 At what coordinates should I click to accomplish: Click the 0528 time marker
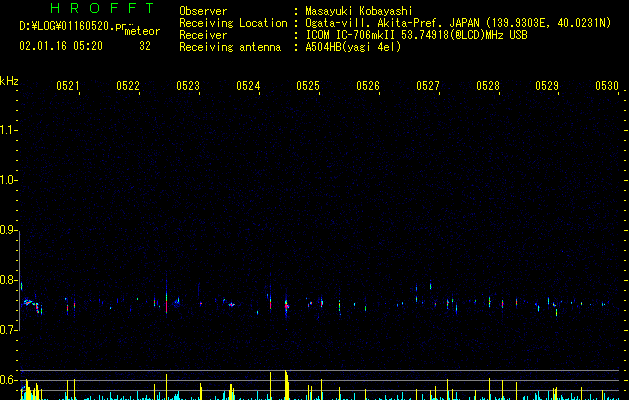coord(488,86)
